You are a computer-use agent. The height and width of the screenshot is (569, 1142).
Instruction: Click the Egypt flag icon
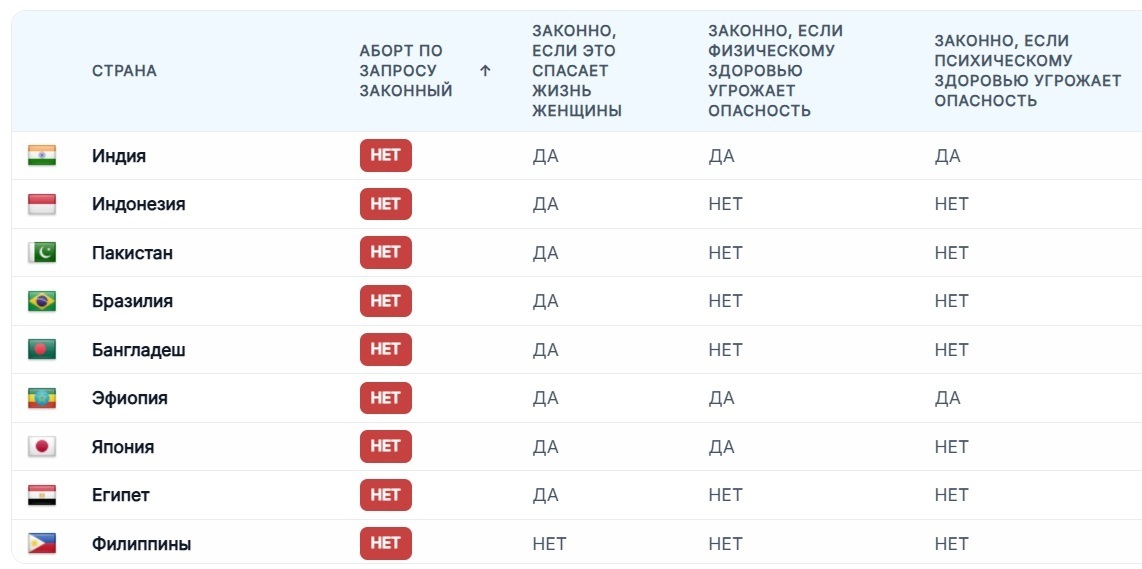42,495
